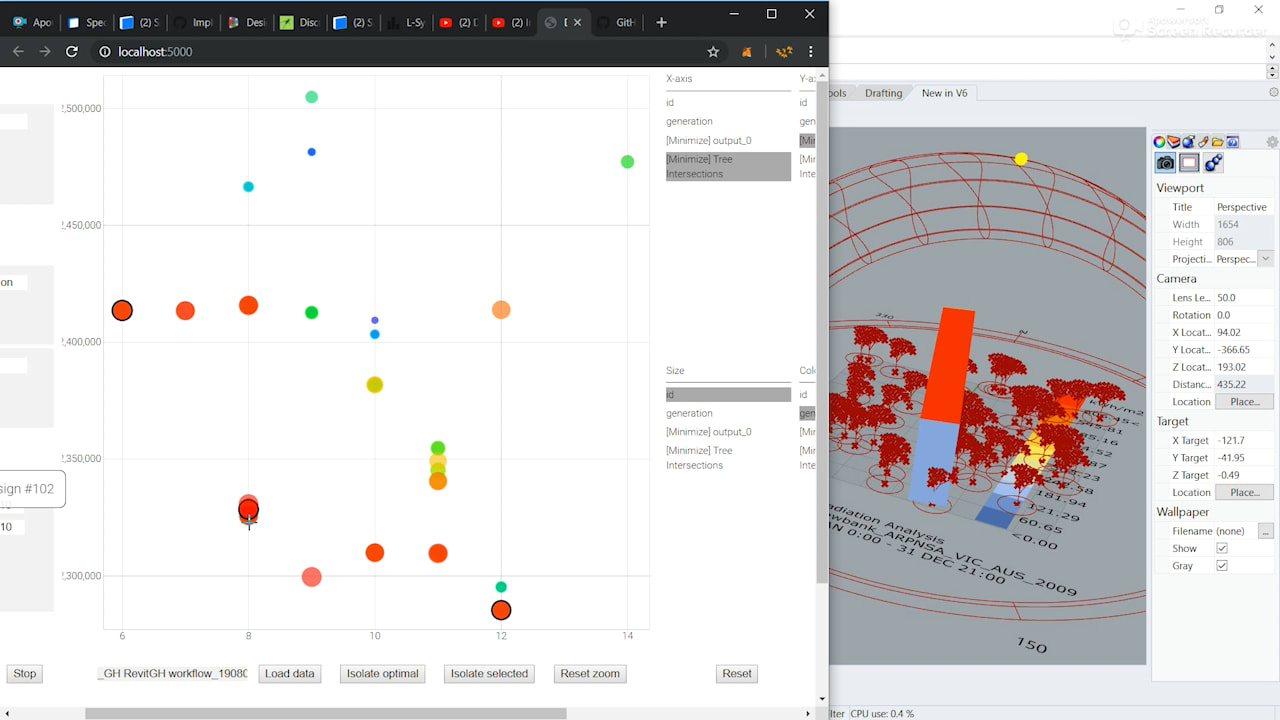The height and width of the screenshot is (720, 1280).
Task: Click the green data point at x=14
Action: (x=627, y=162)
